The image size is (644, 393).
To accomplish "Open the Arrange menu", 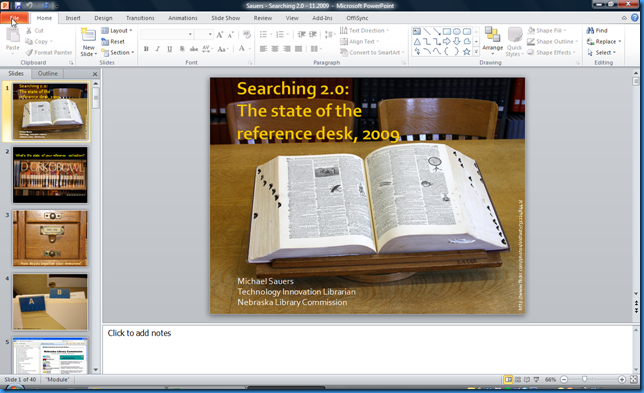I will (x=492, y=41).
